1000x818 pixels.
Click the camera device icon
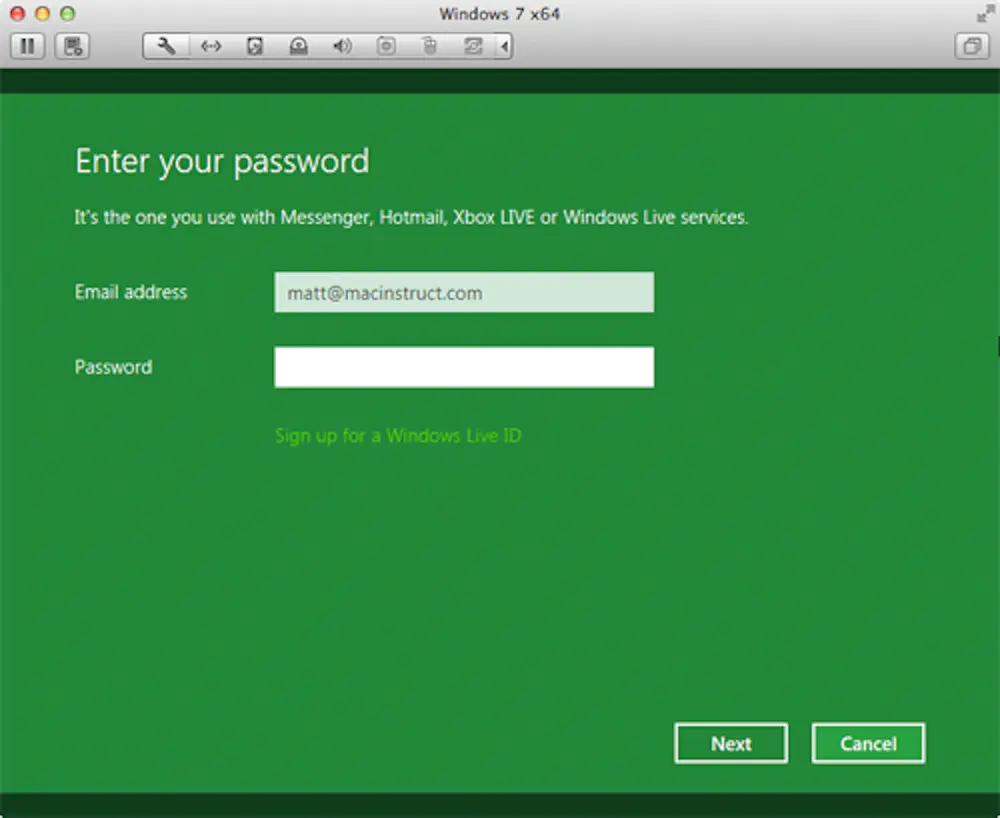pyautogui.click(x=386, y=46)
